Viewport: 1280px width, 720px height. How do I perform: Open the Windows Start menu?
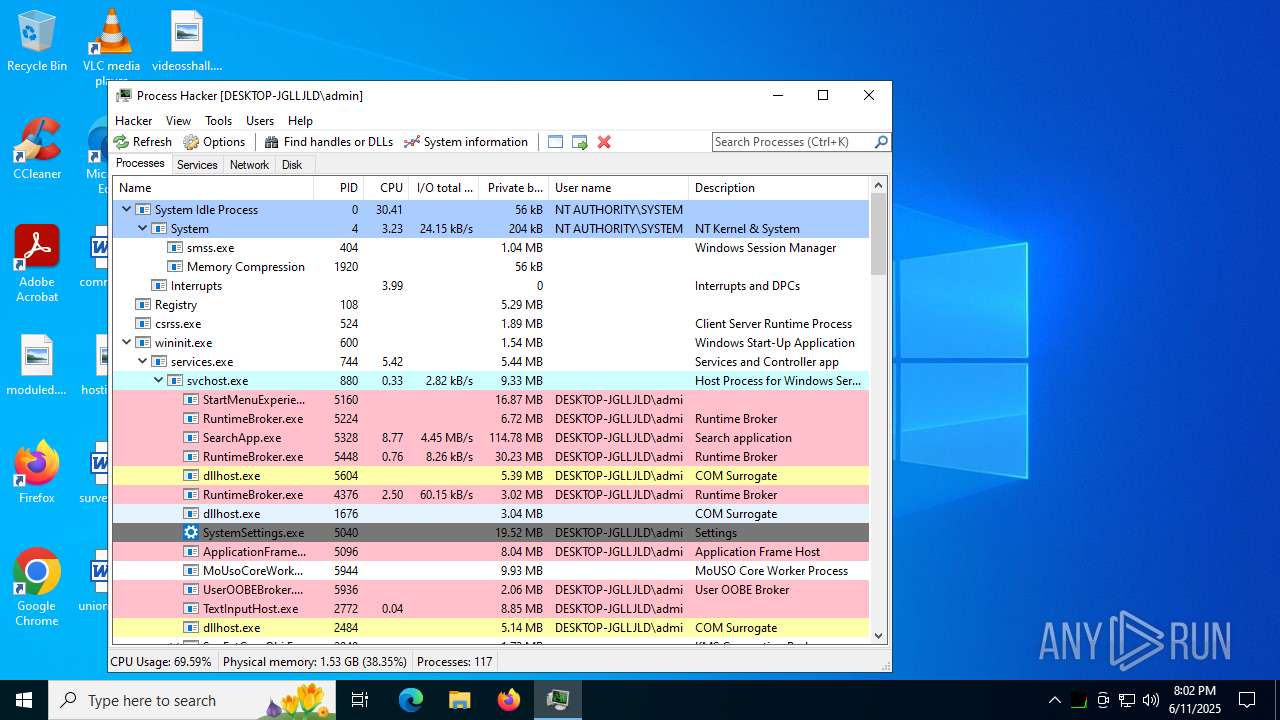pyautogui.click(x=24, y=700)
